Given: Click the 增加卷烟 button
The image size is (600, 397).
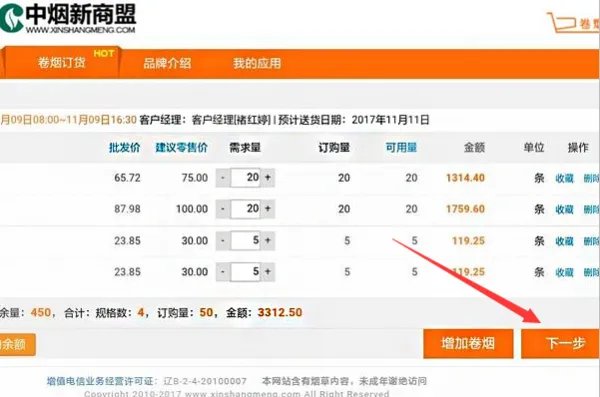Looking at the screenshot, I should point(468,343).
